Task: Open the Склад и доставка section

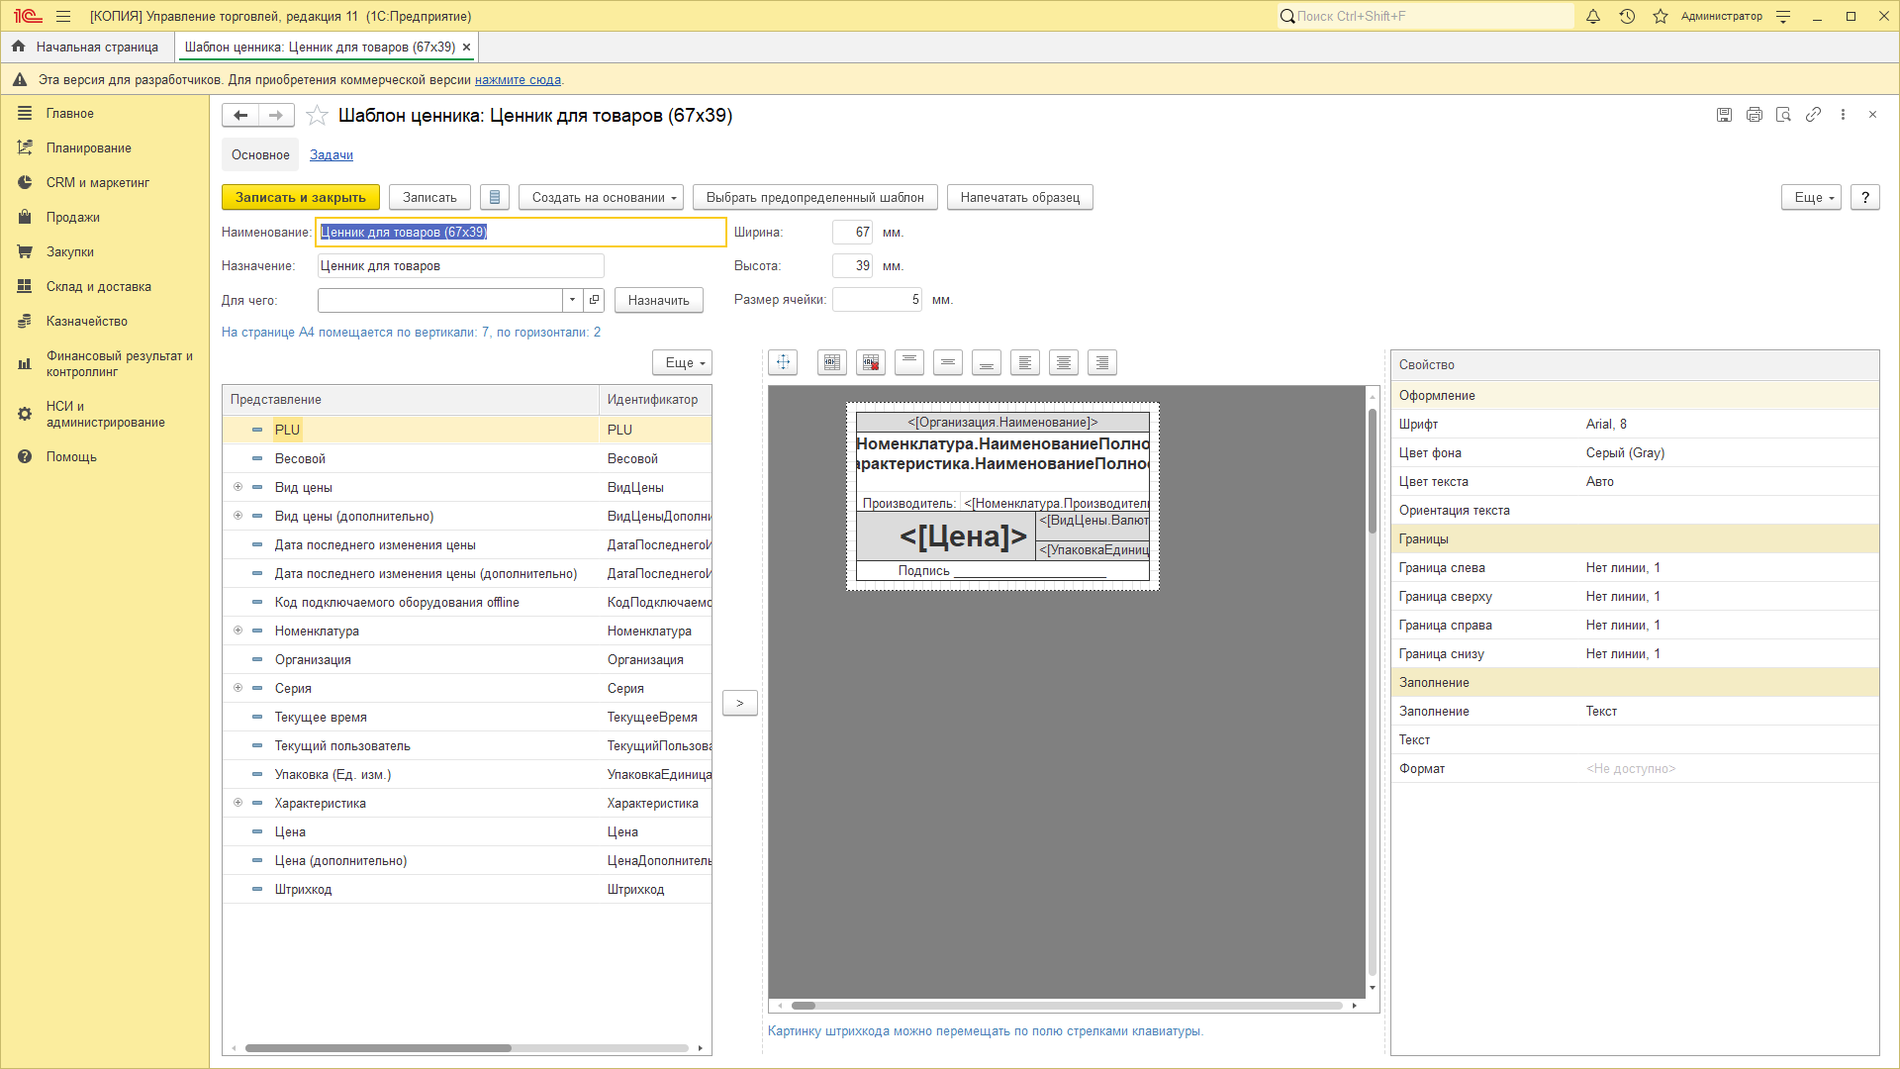Action: pos(98,286)
